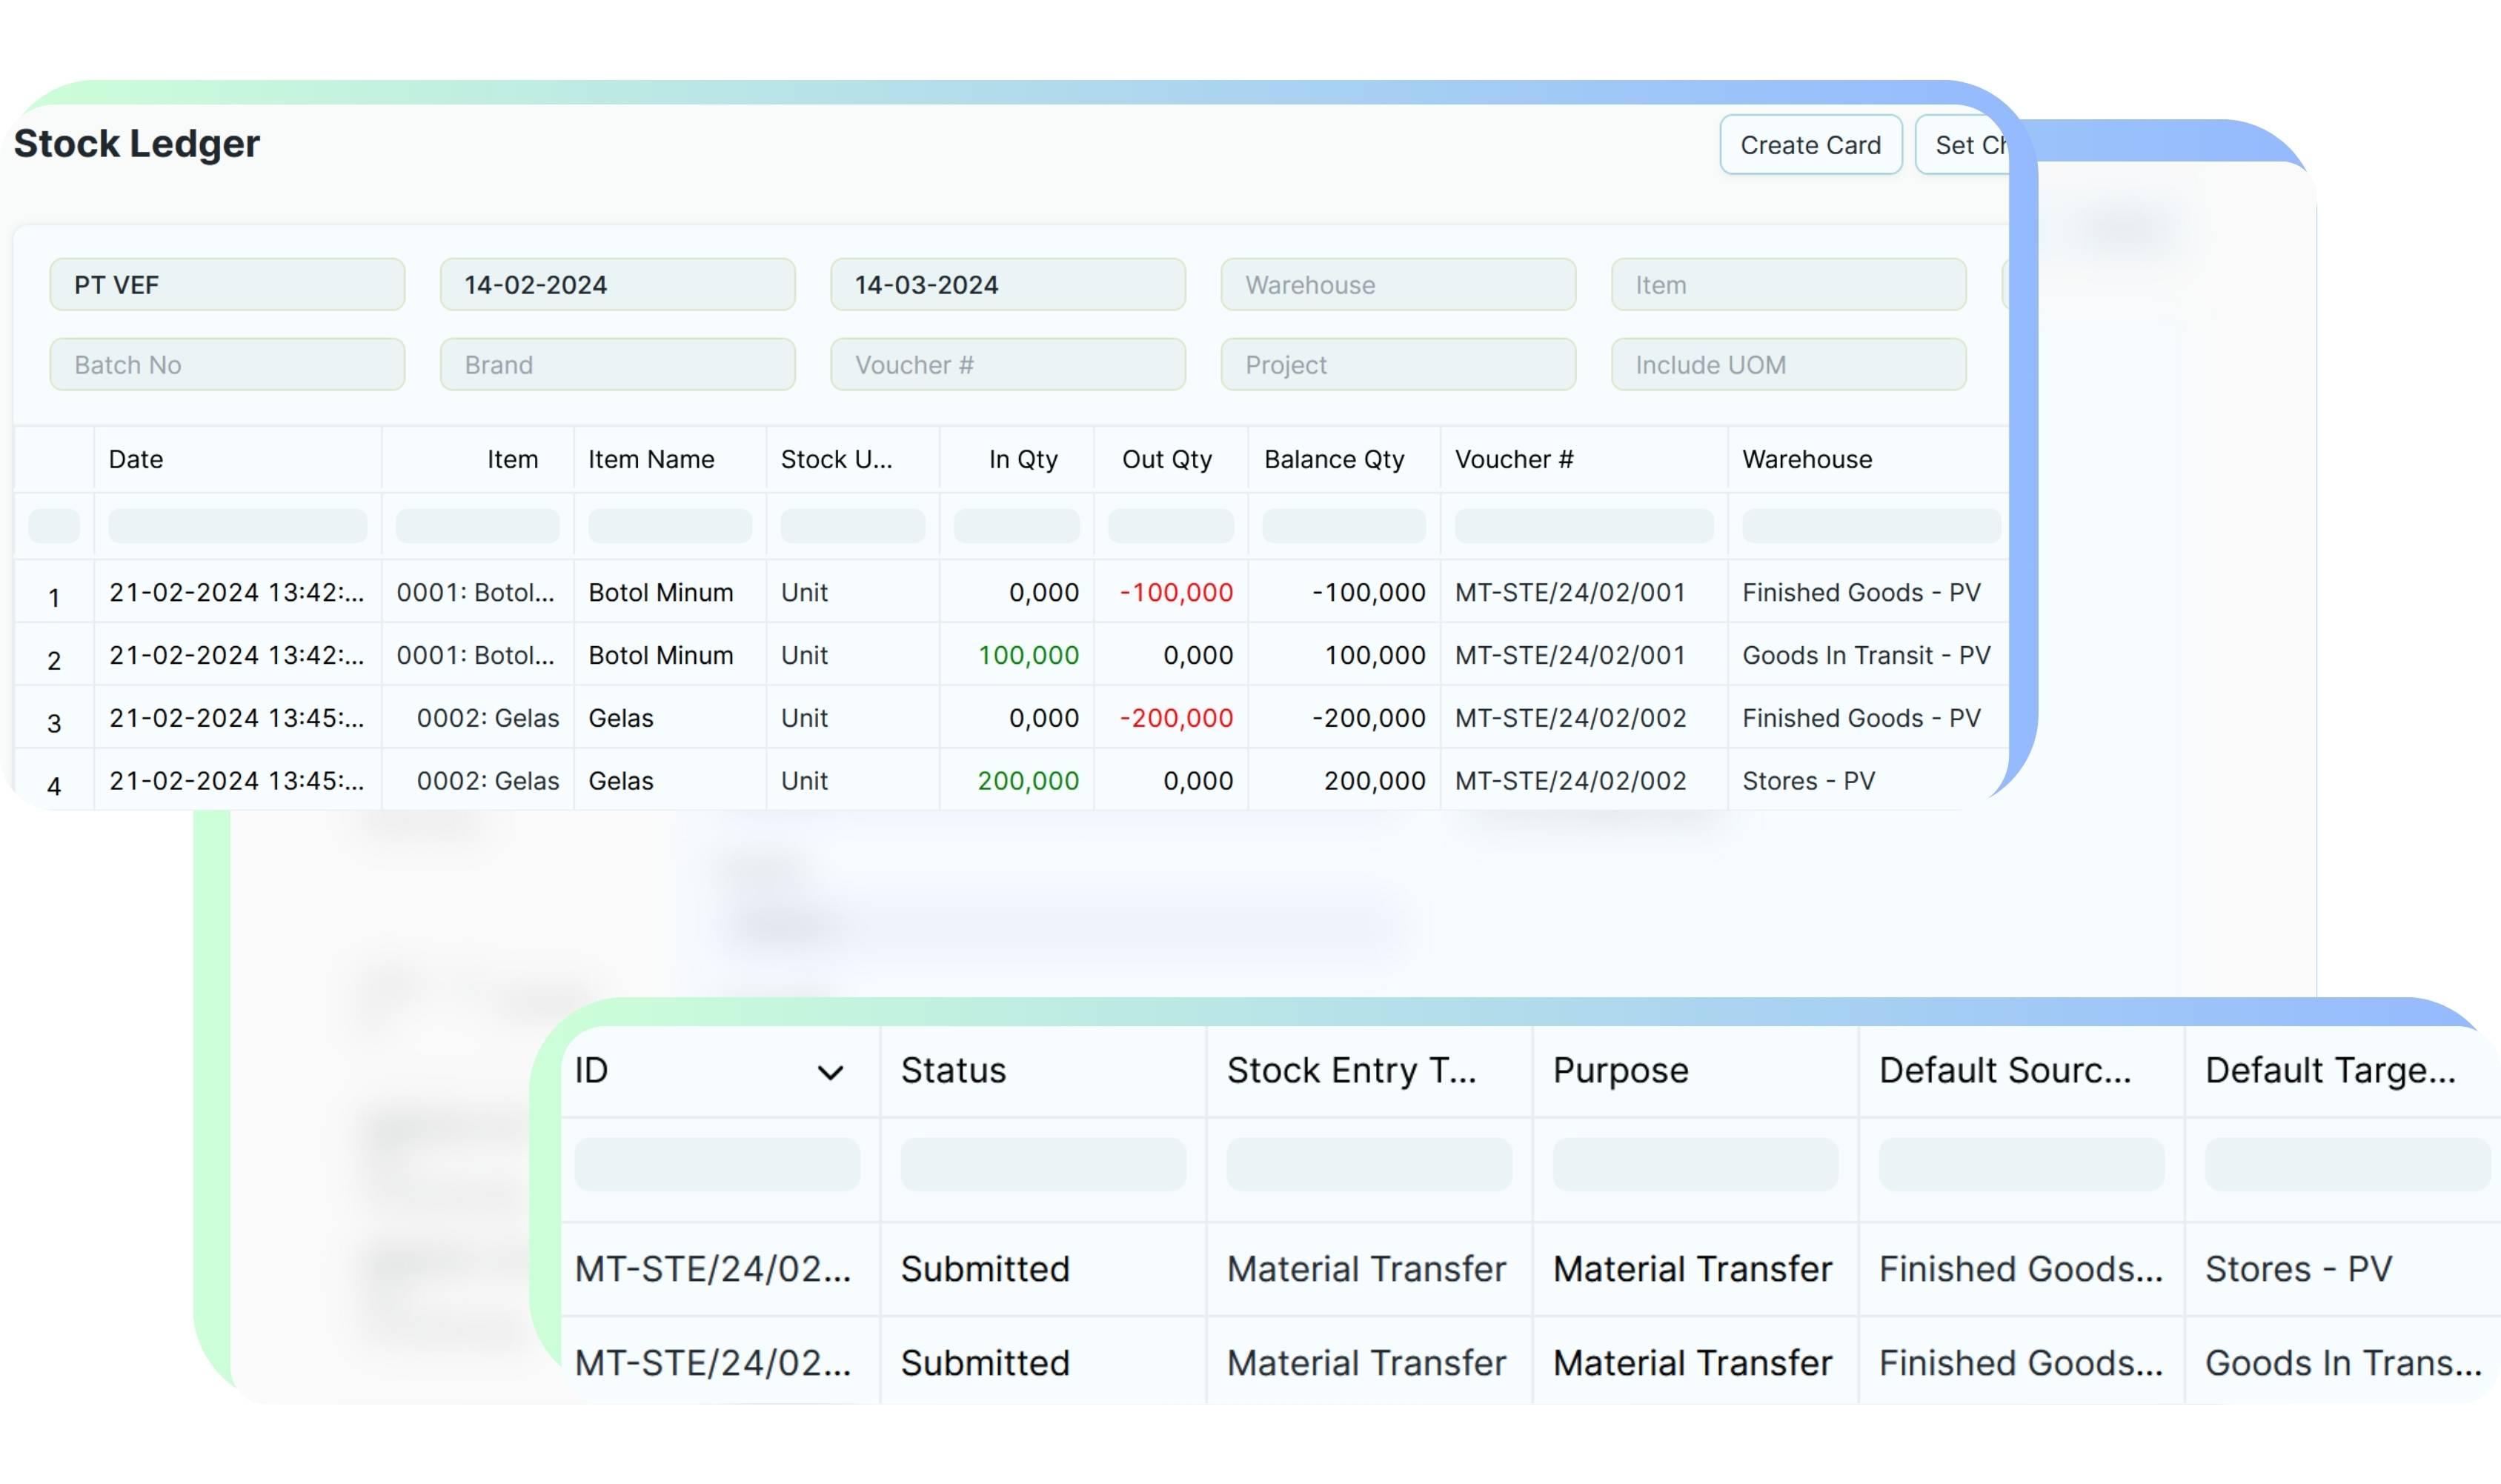Click the Batch No filter field
This screenshot has height=1484, width=2501.
227,365
